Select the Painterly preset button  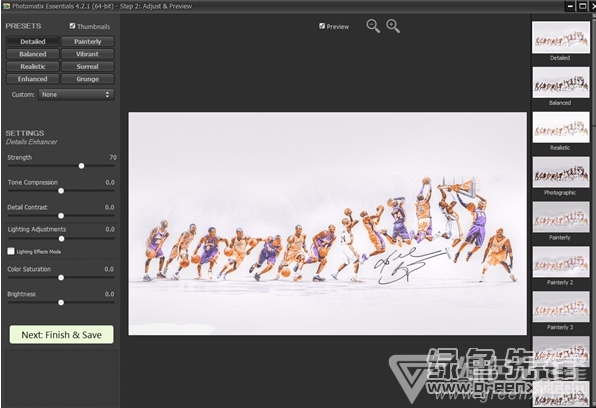[x=87, y=41]
